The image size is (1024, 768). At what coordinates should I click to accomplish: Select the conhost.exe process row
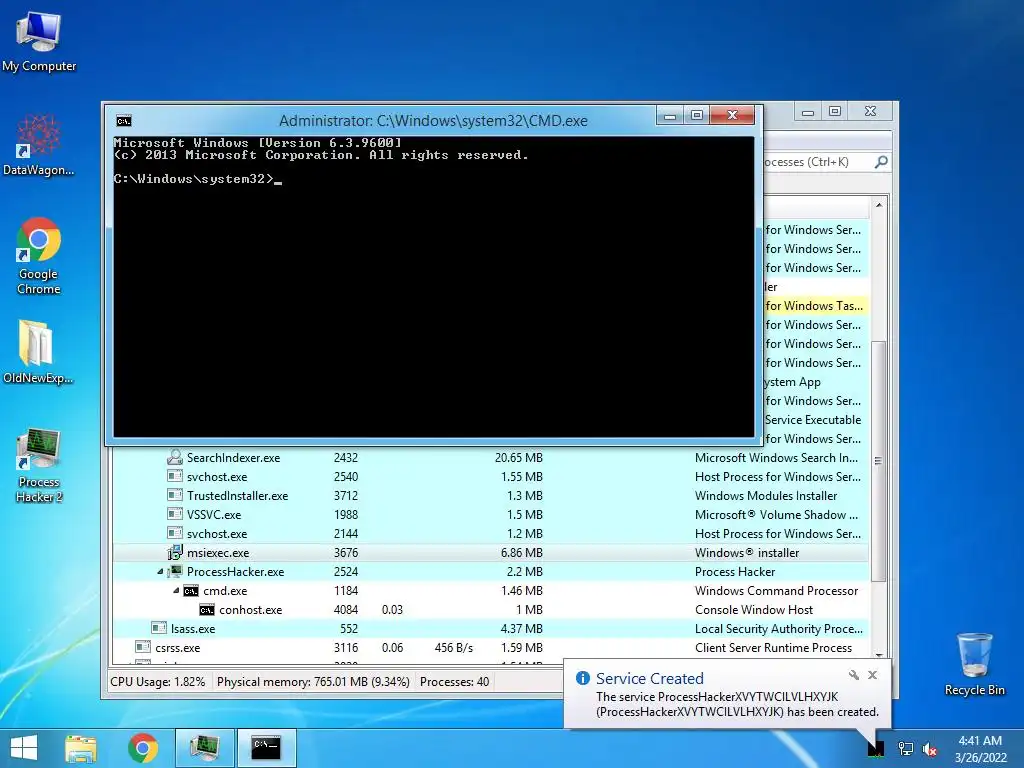point(490,610)
